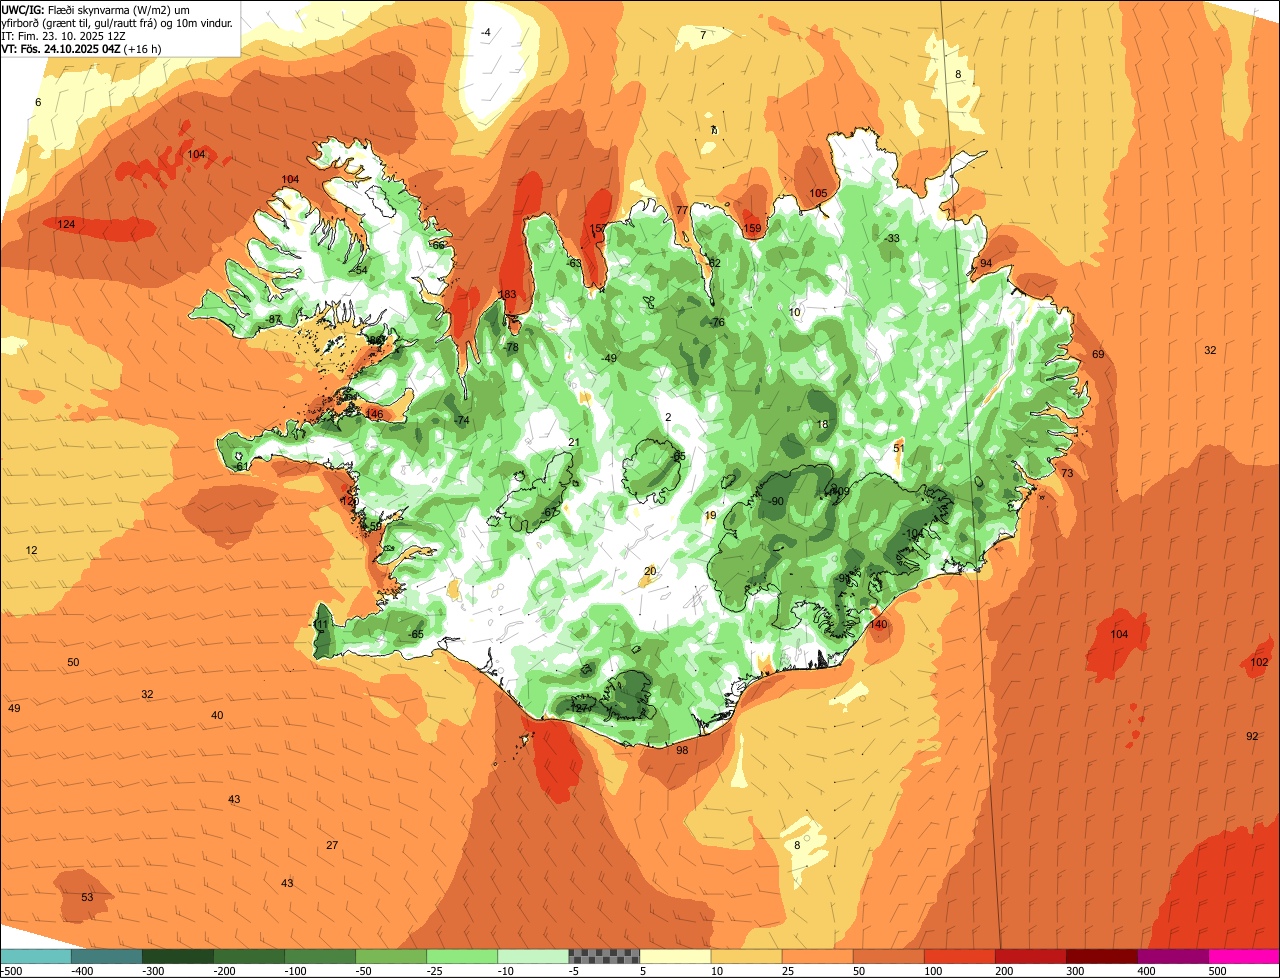Click the flux value '53' in the bottom-left
The image size is (1280, 978).
pos(87,897)
